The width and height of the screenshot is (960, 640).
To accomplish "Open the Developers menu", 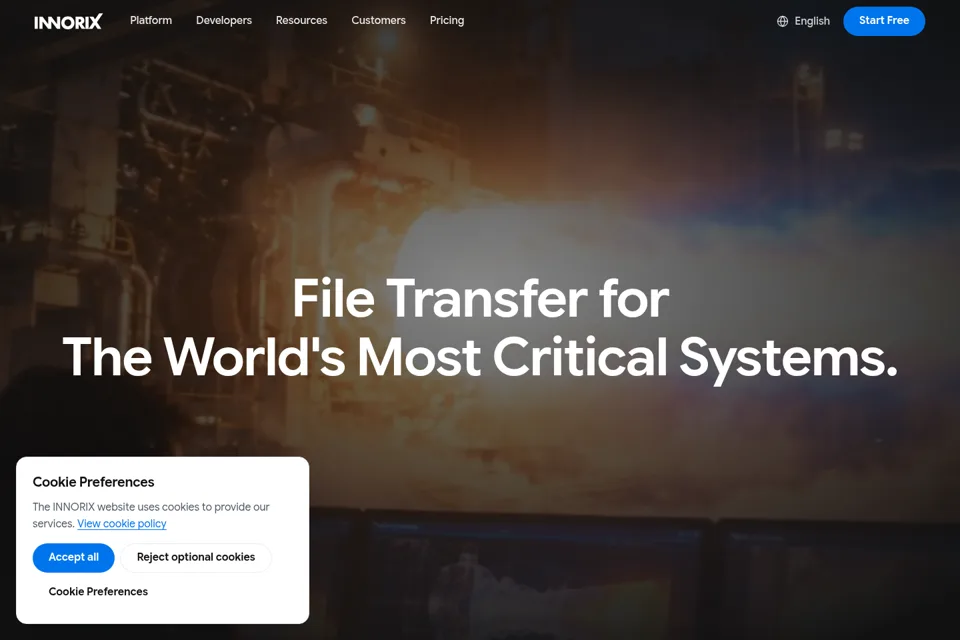I will (223, 20).
